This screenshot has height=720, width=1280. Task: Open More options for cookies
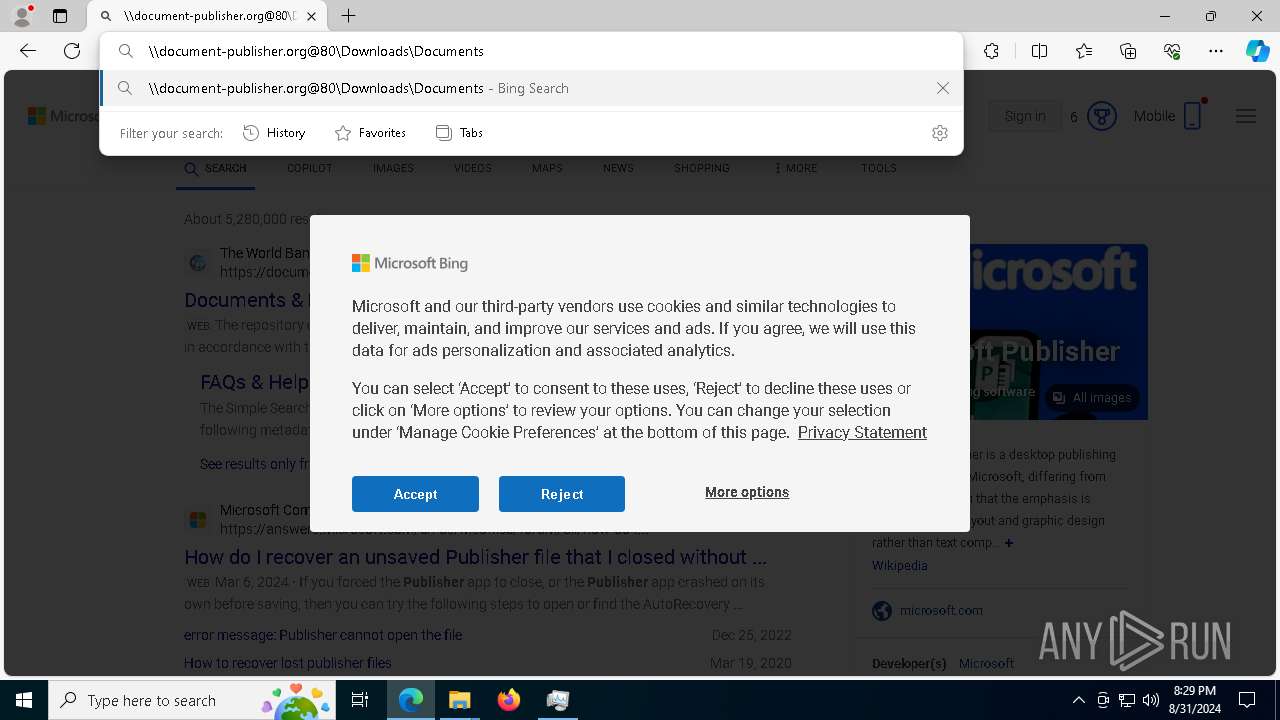pyautogui.click(x=747, y=492)
